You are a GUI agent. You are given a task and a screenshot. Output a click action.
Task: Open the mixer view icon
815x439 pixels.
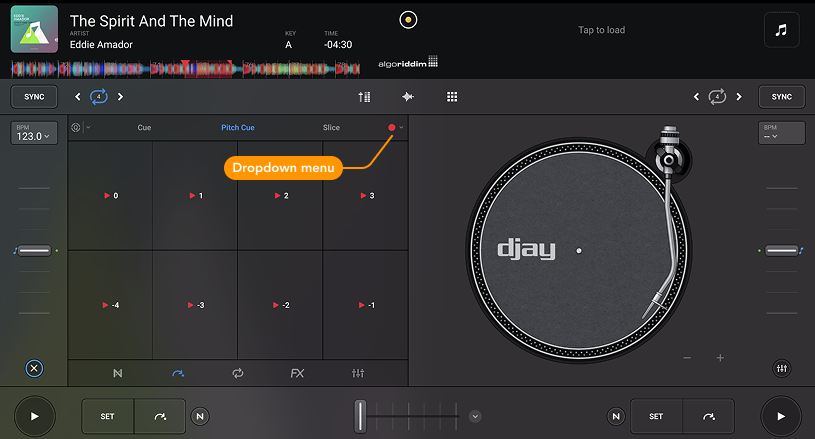(364, 97)
